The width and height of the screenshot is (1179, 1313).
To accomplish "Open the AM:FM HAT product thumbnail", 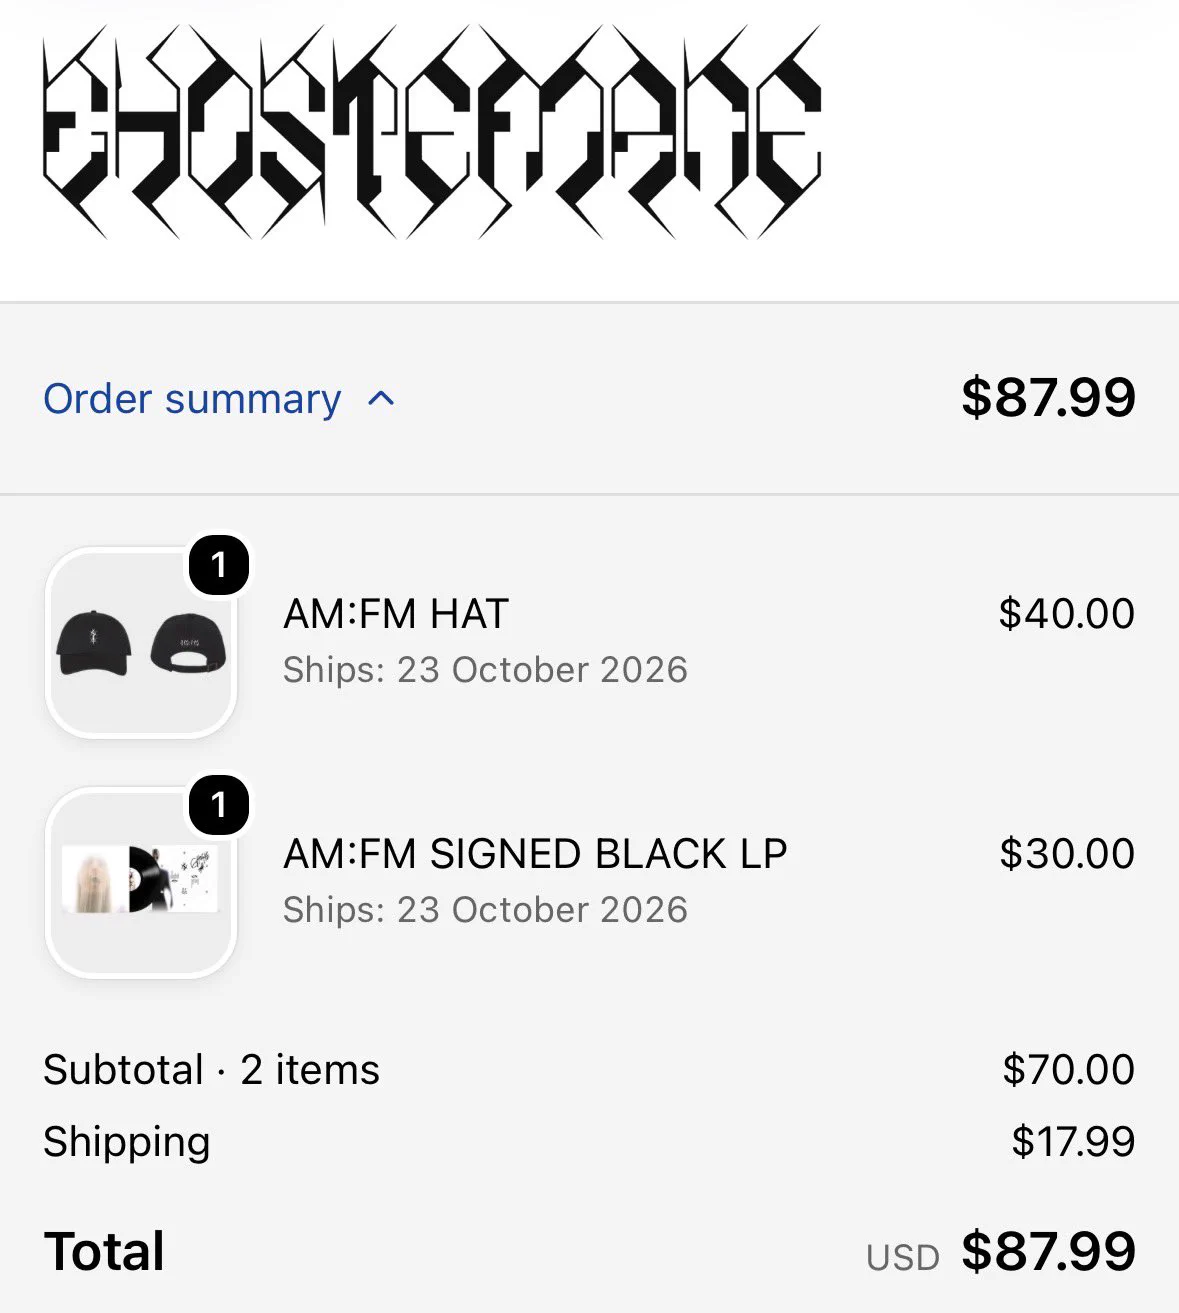I will coord(141,643).
